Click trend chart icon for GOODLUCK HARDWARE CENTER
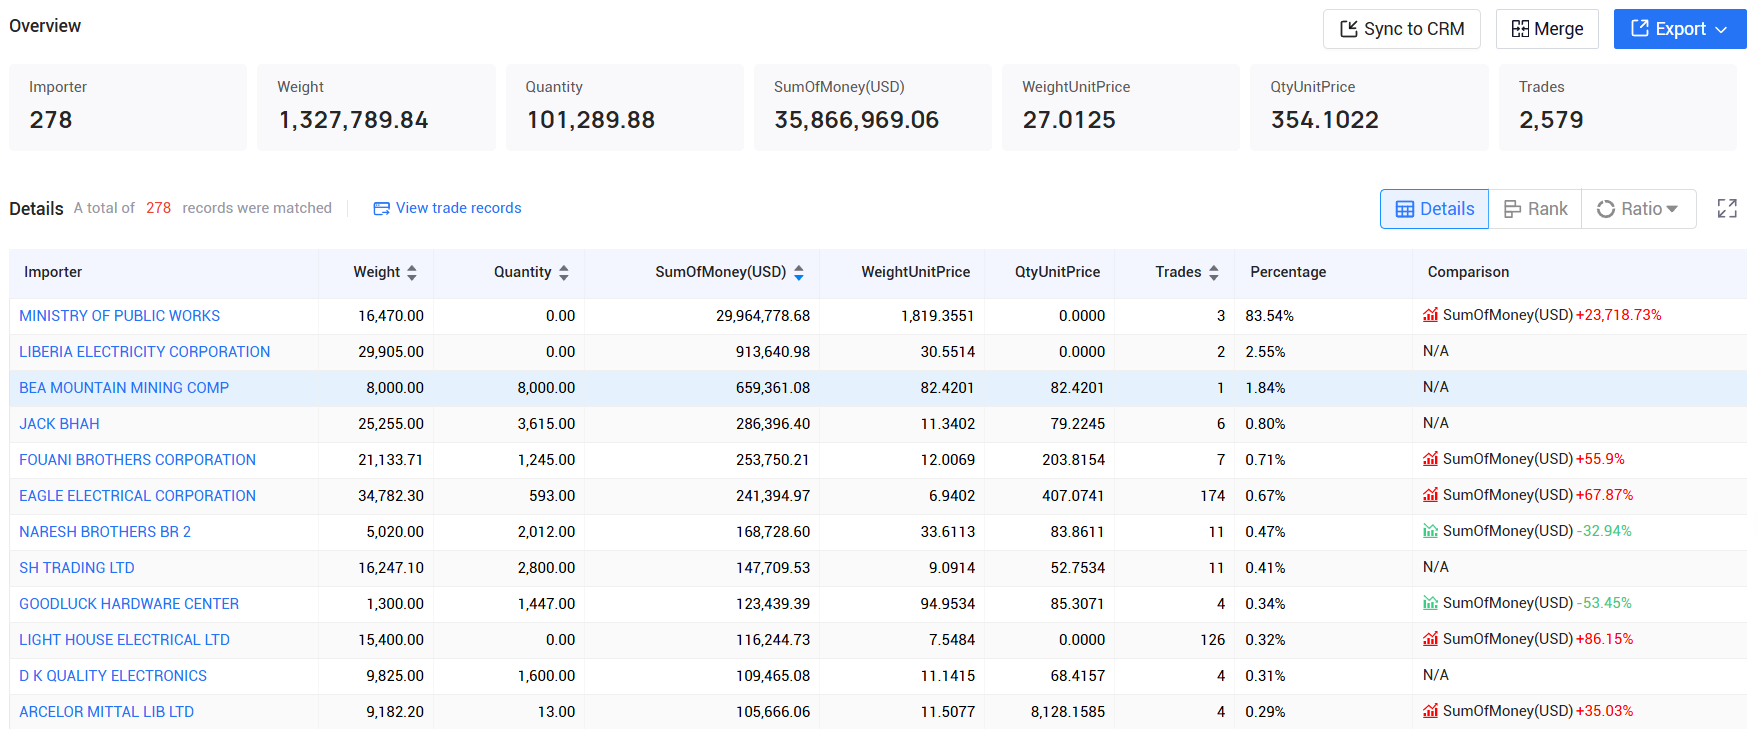 [1431, 603]
